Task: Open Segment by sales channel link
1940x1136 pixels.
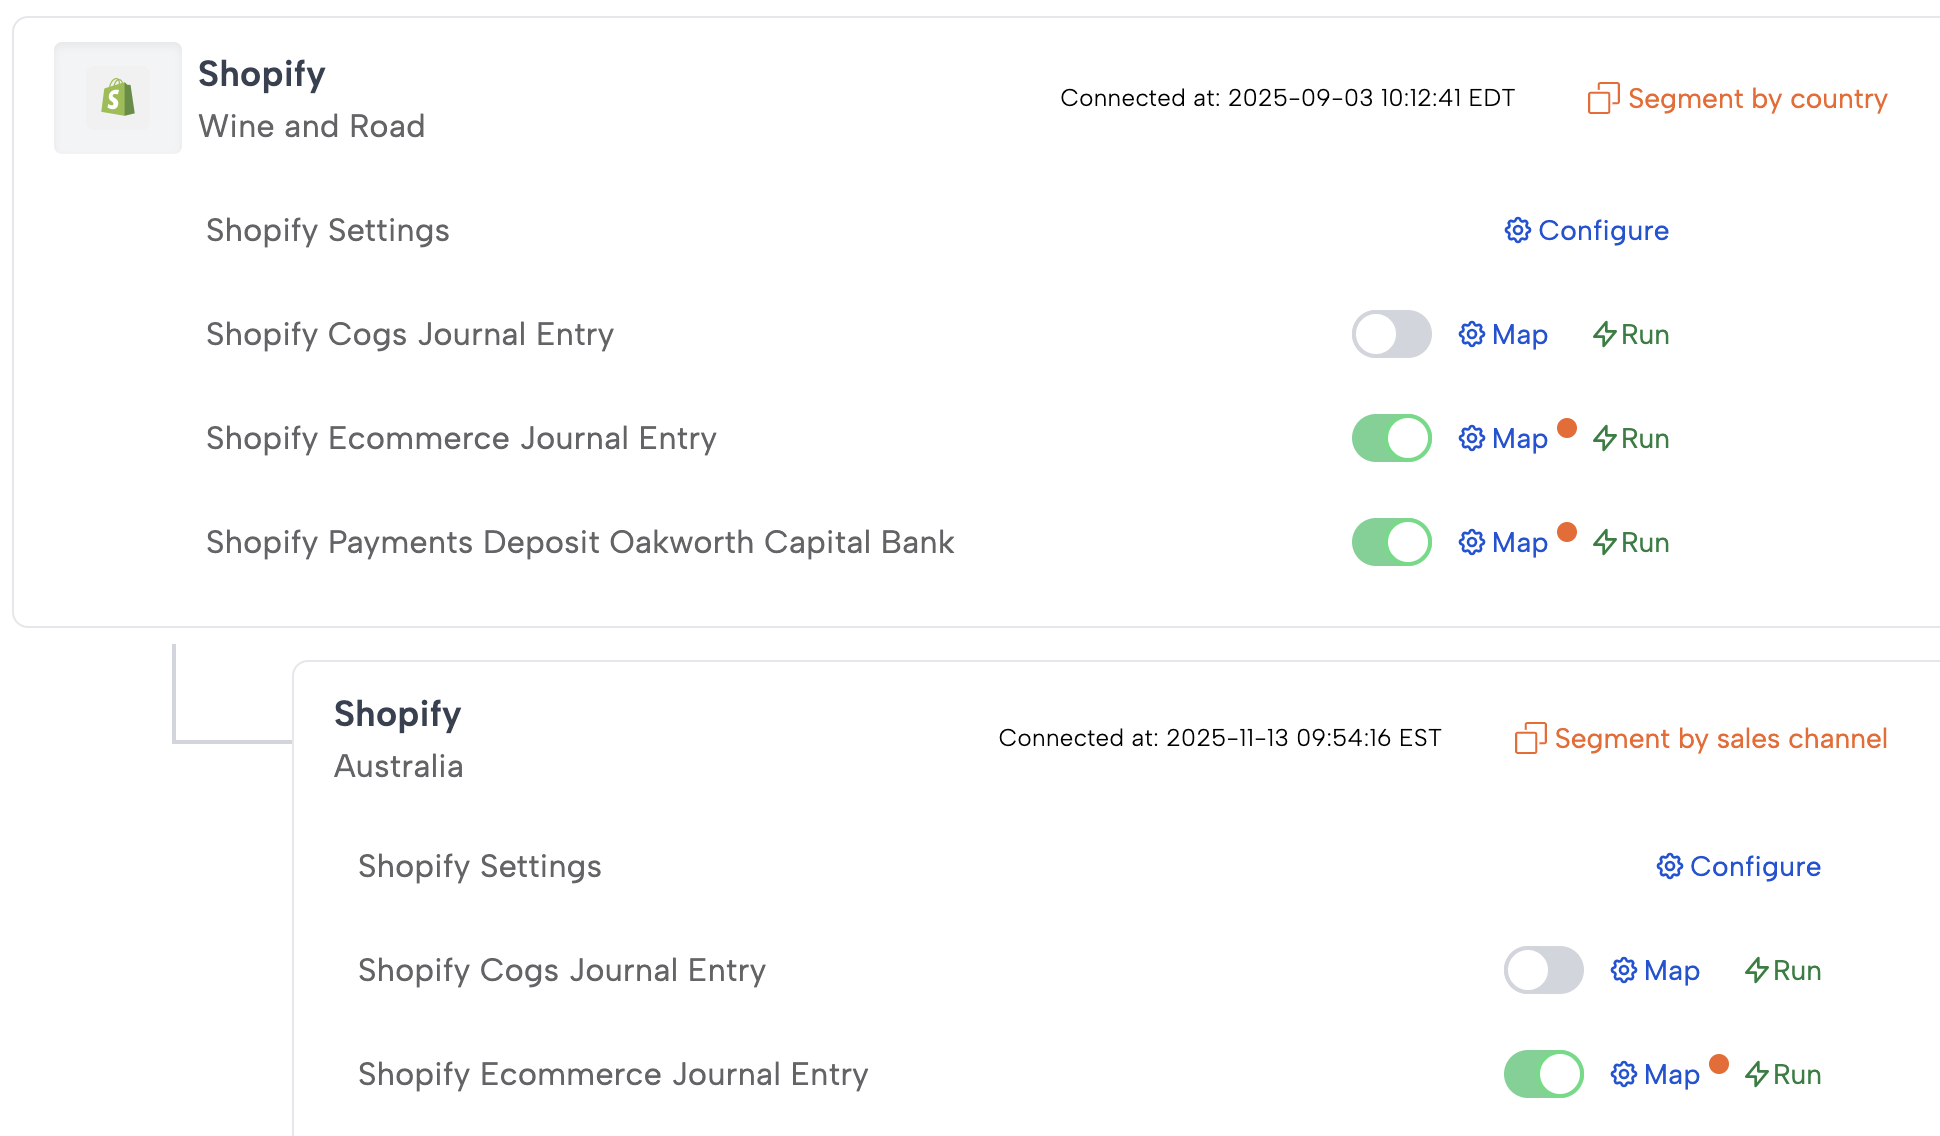Action: (1720, 739)
